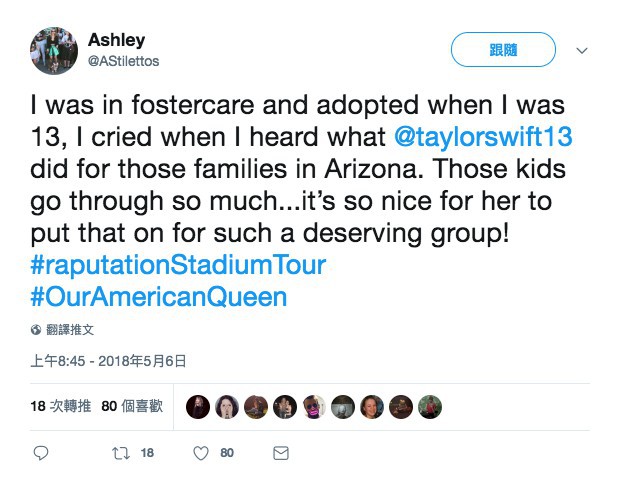The width and height of the screenshot is (622, 486).
Task: Click the last liker avatar in the row
Action: pos(430,406)
